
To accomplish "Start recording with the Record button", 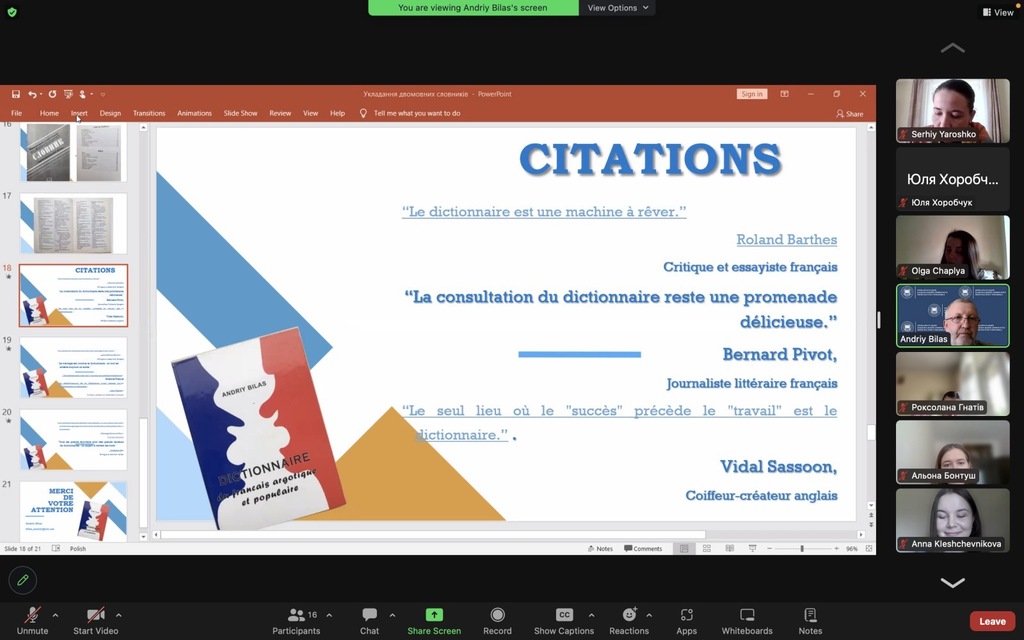I will click(497, 621).
